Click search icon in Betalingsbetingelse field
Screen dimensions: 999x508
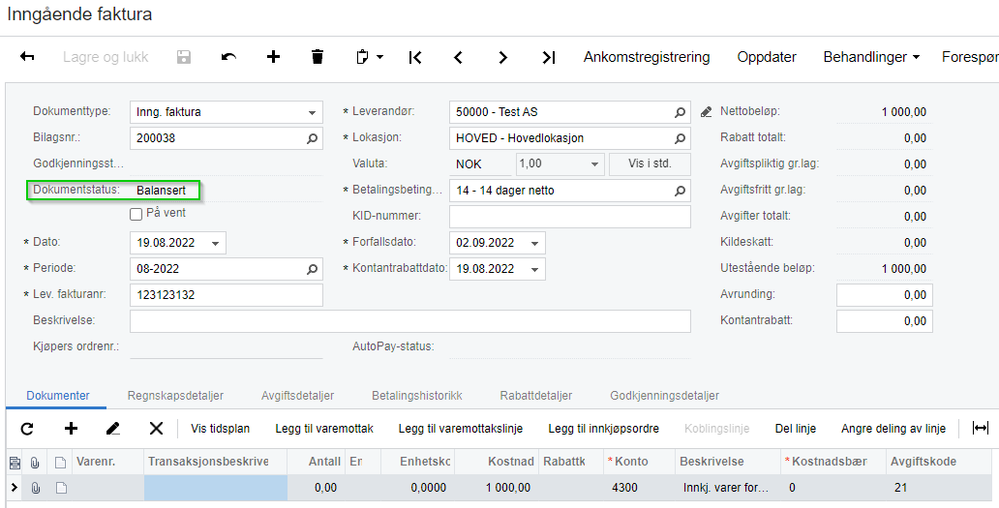[680, 191]
